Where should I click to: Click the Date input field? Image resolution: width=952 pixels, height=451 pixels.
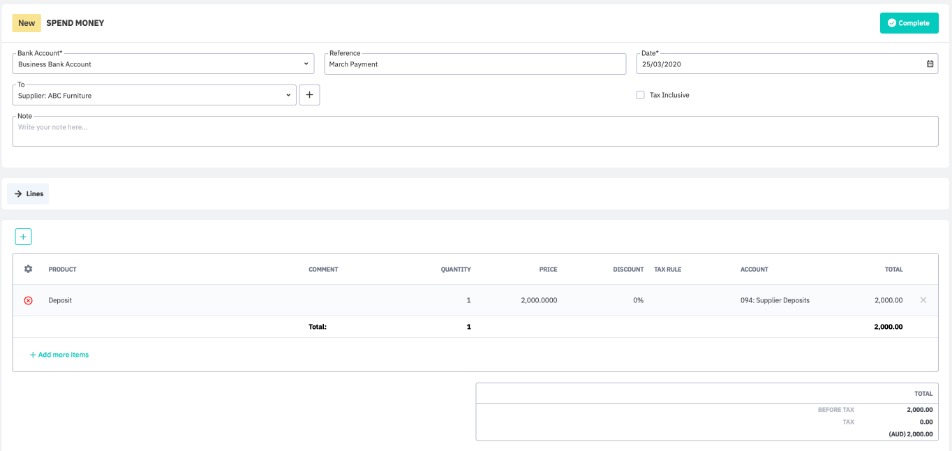click(x=780, y=64)
